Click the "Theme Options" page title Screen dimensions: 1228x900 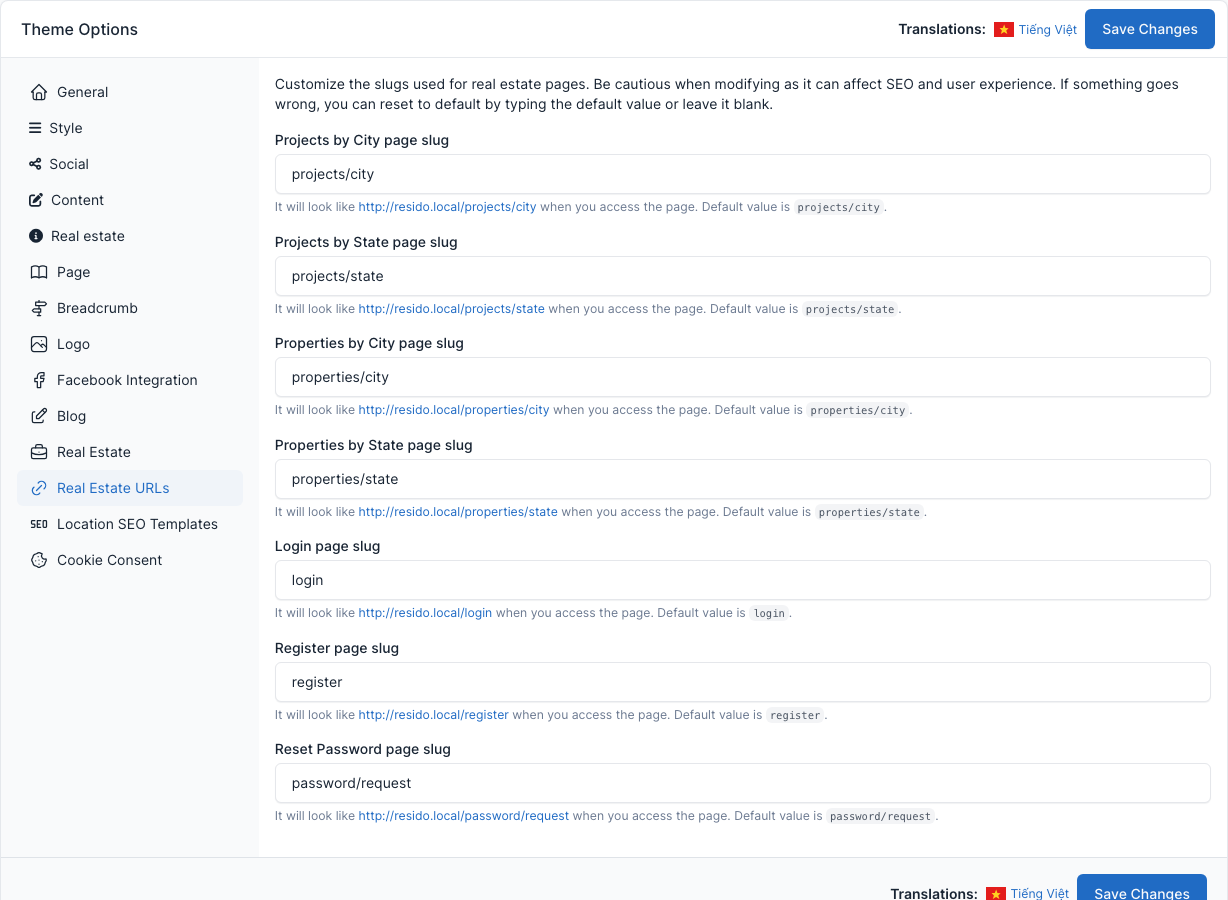pyautogui.click(x=80, y=29)
